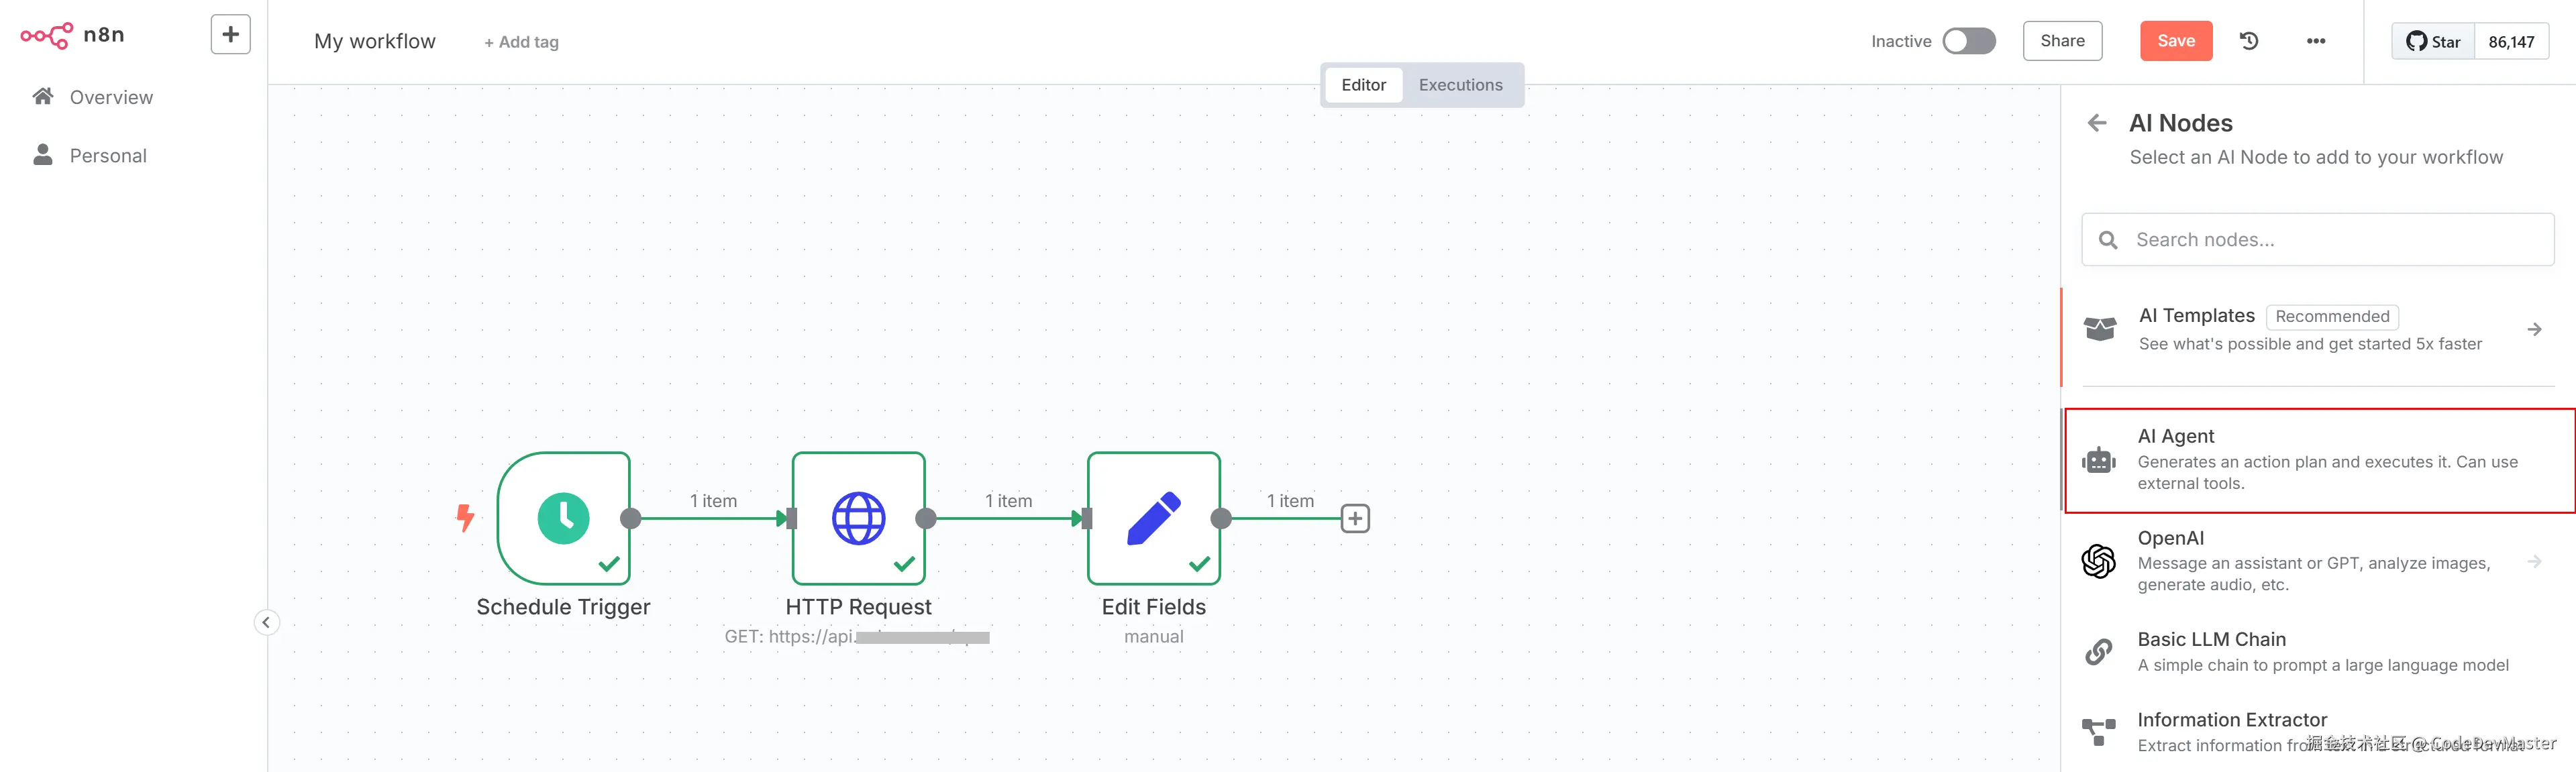Select the AI Agent node option

click(x=2320, y=460)
